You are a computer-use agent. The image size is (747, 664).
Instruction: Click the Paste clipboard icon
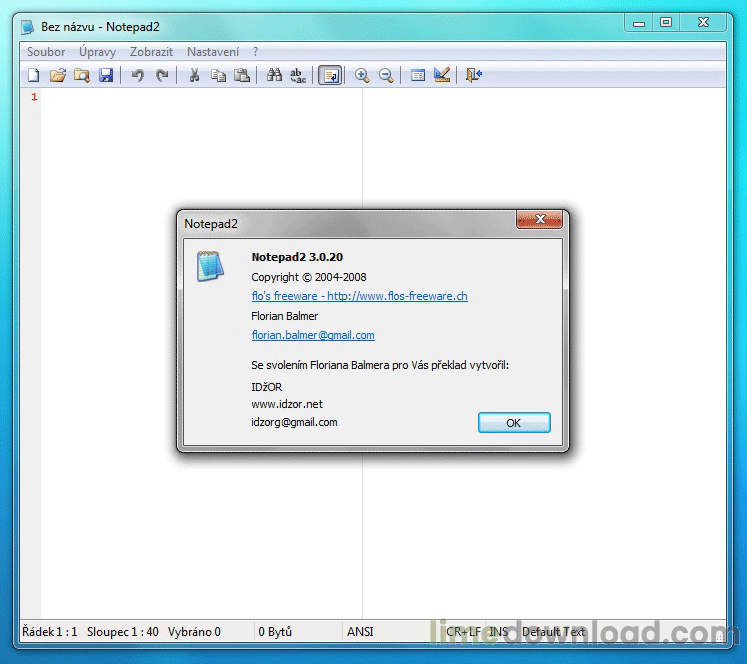[242, 75]
